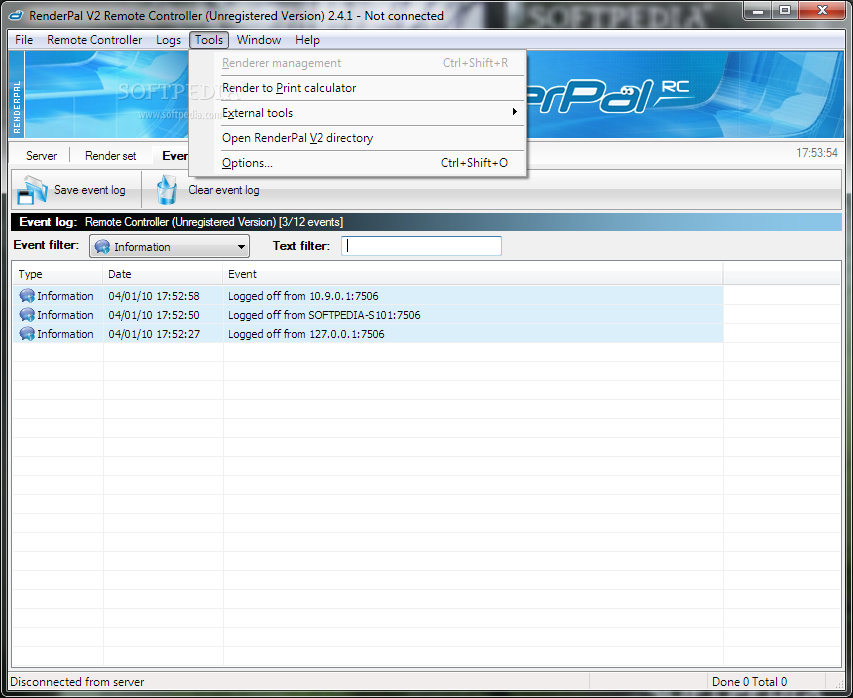Select row 'Logged off from SOFTPEDIA-S101:7506'
853x698 pixels.
point(368,315)
